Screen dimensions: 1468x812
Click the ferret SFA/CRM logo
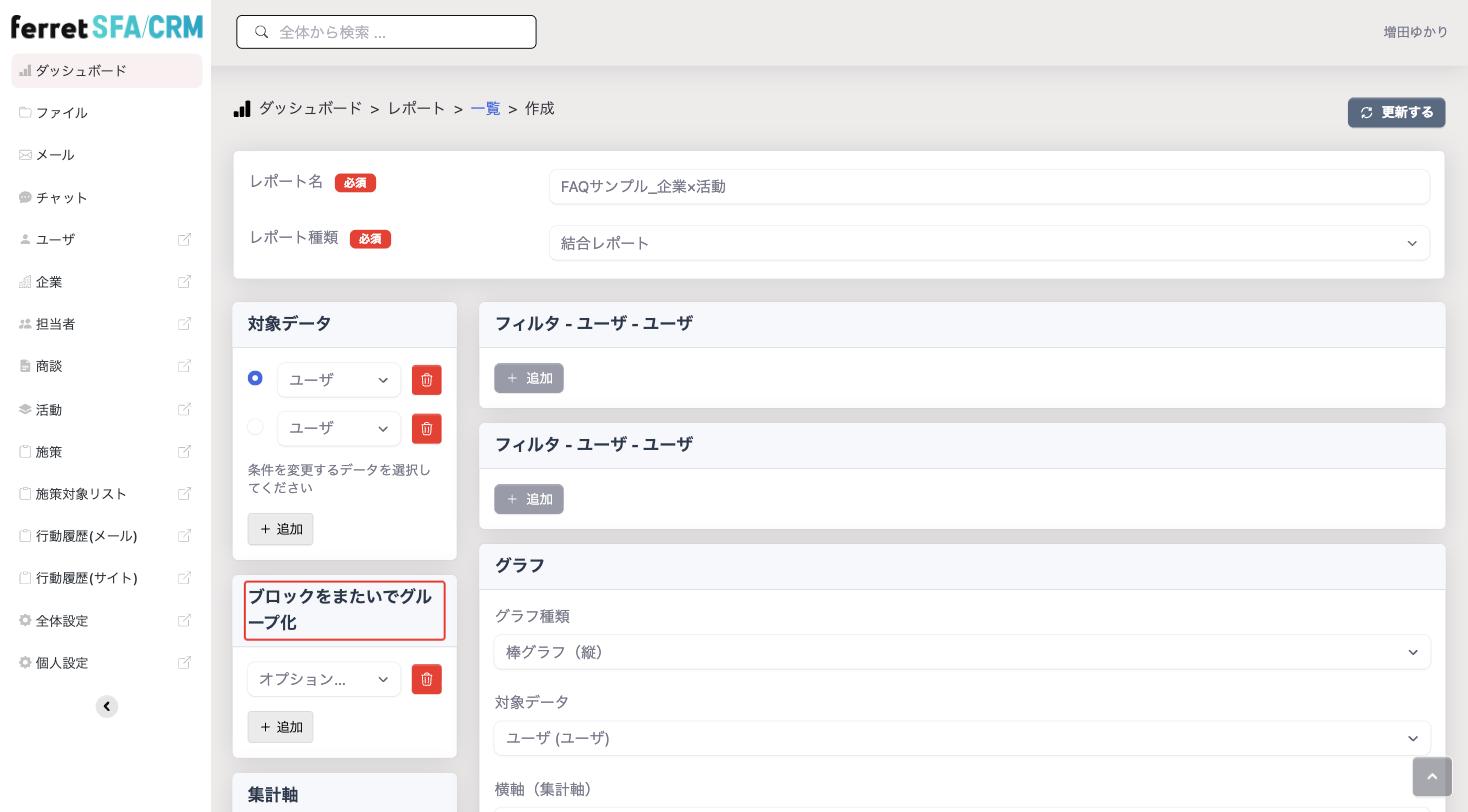coord(106,27)
